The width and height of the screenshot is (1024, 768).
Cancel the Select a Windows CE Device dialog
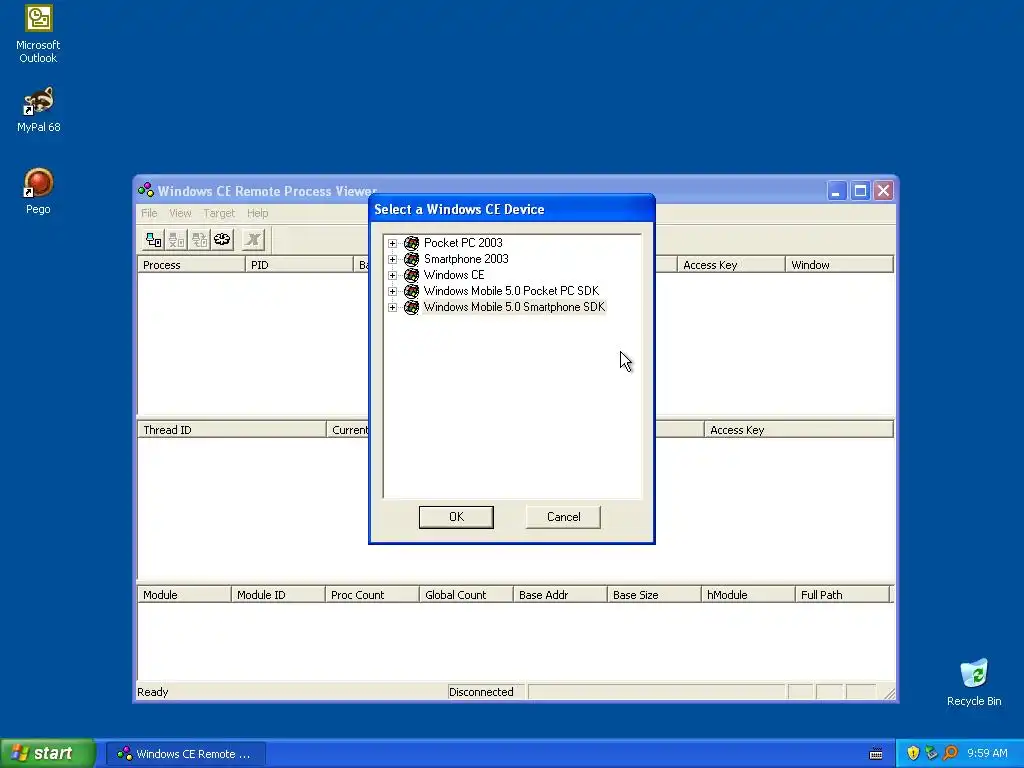click(x=563, y=517)
